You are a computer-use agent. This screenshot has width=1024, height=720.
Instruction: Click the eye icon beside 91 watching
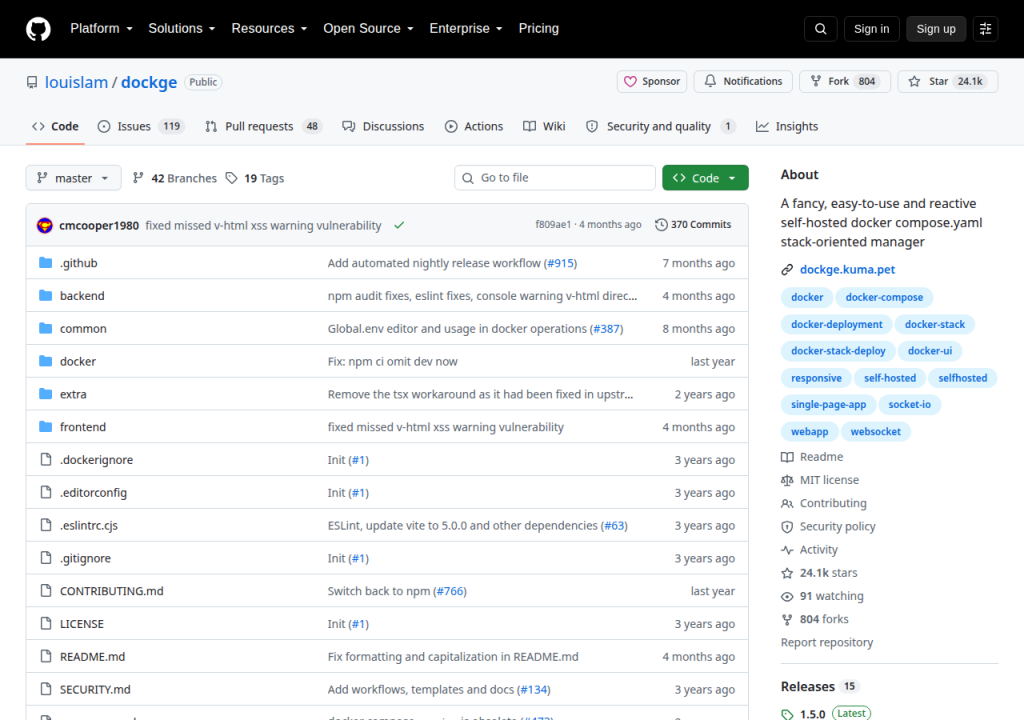click(x=787, y=597)
